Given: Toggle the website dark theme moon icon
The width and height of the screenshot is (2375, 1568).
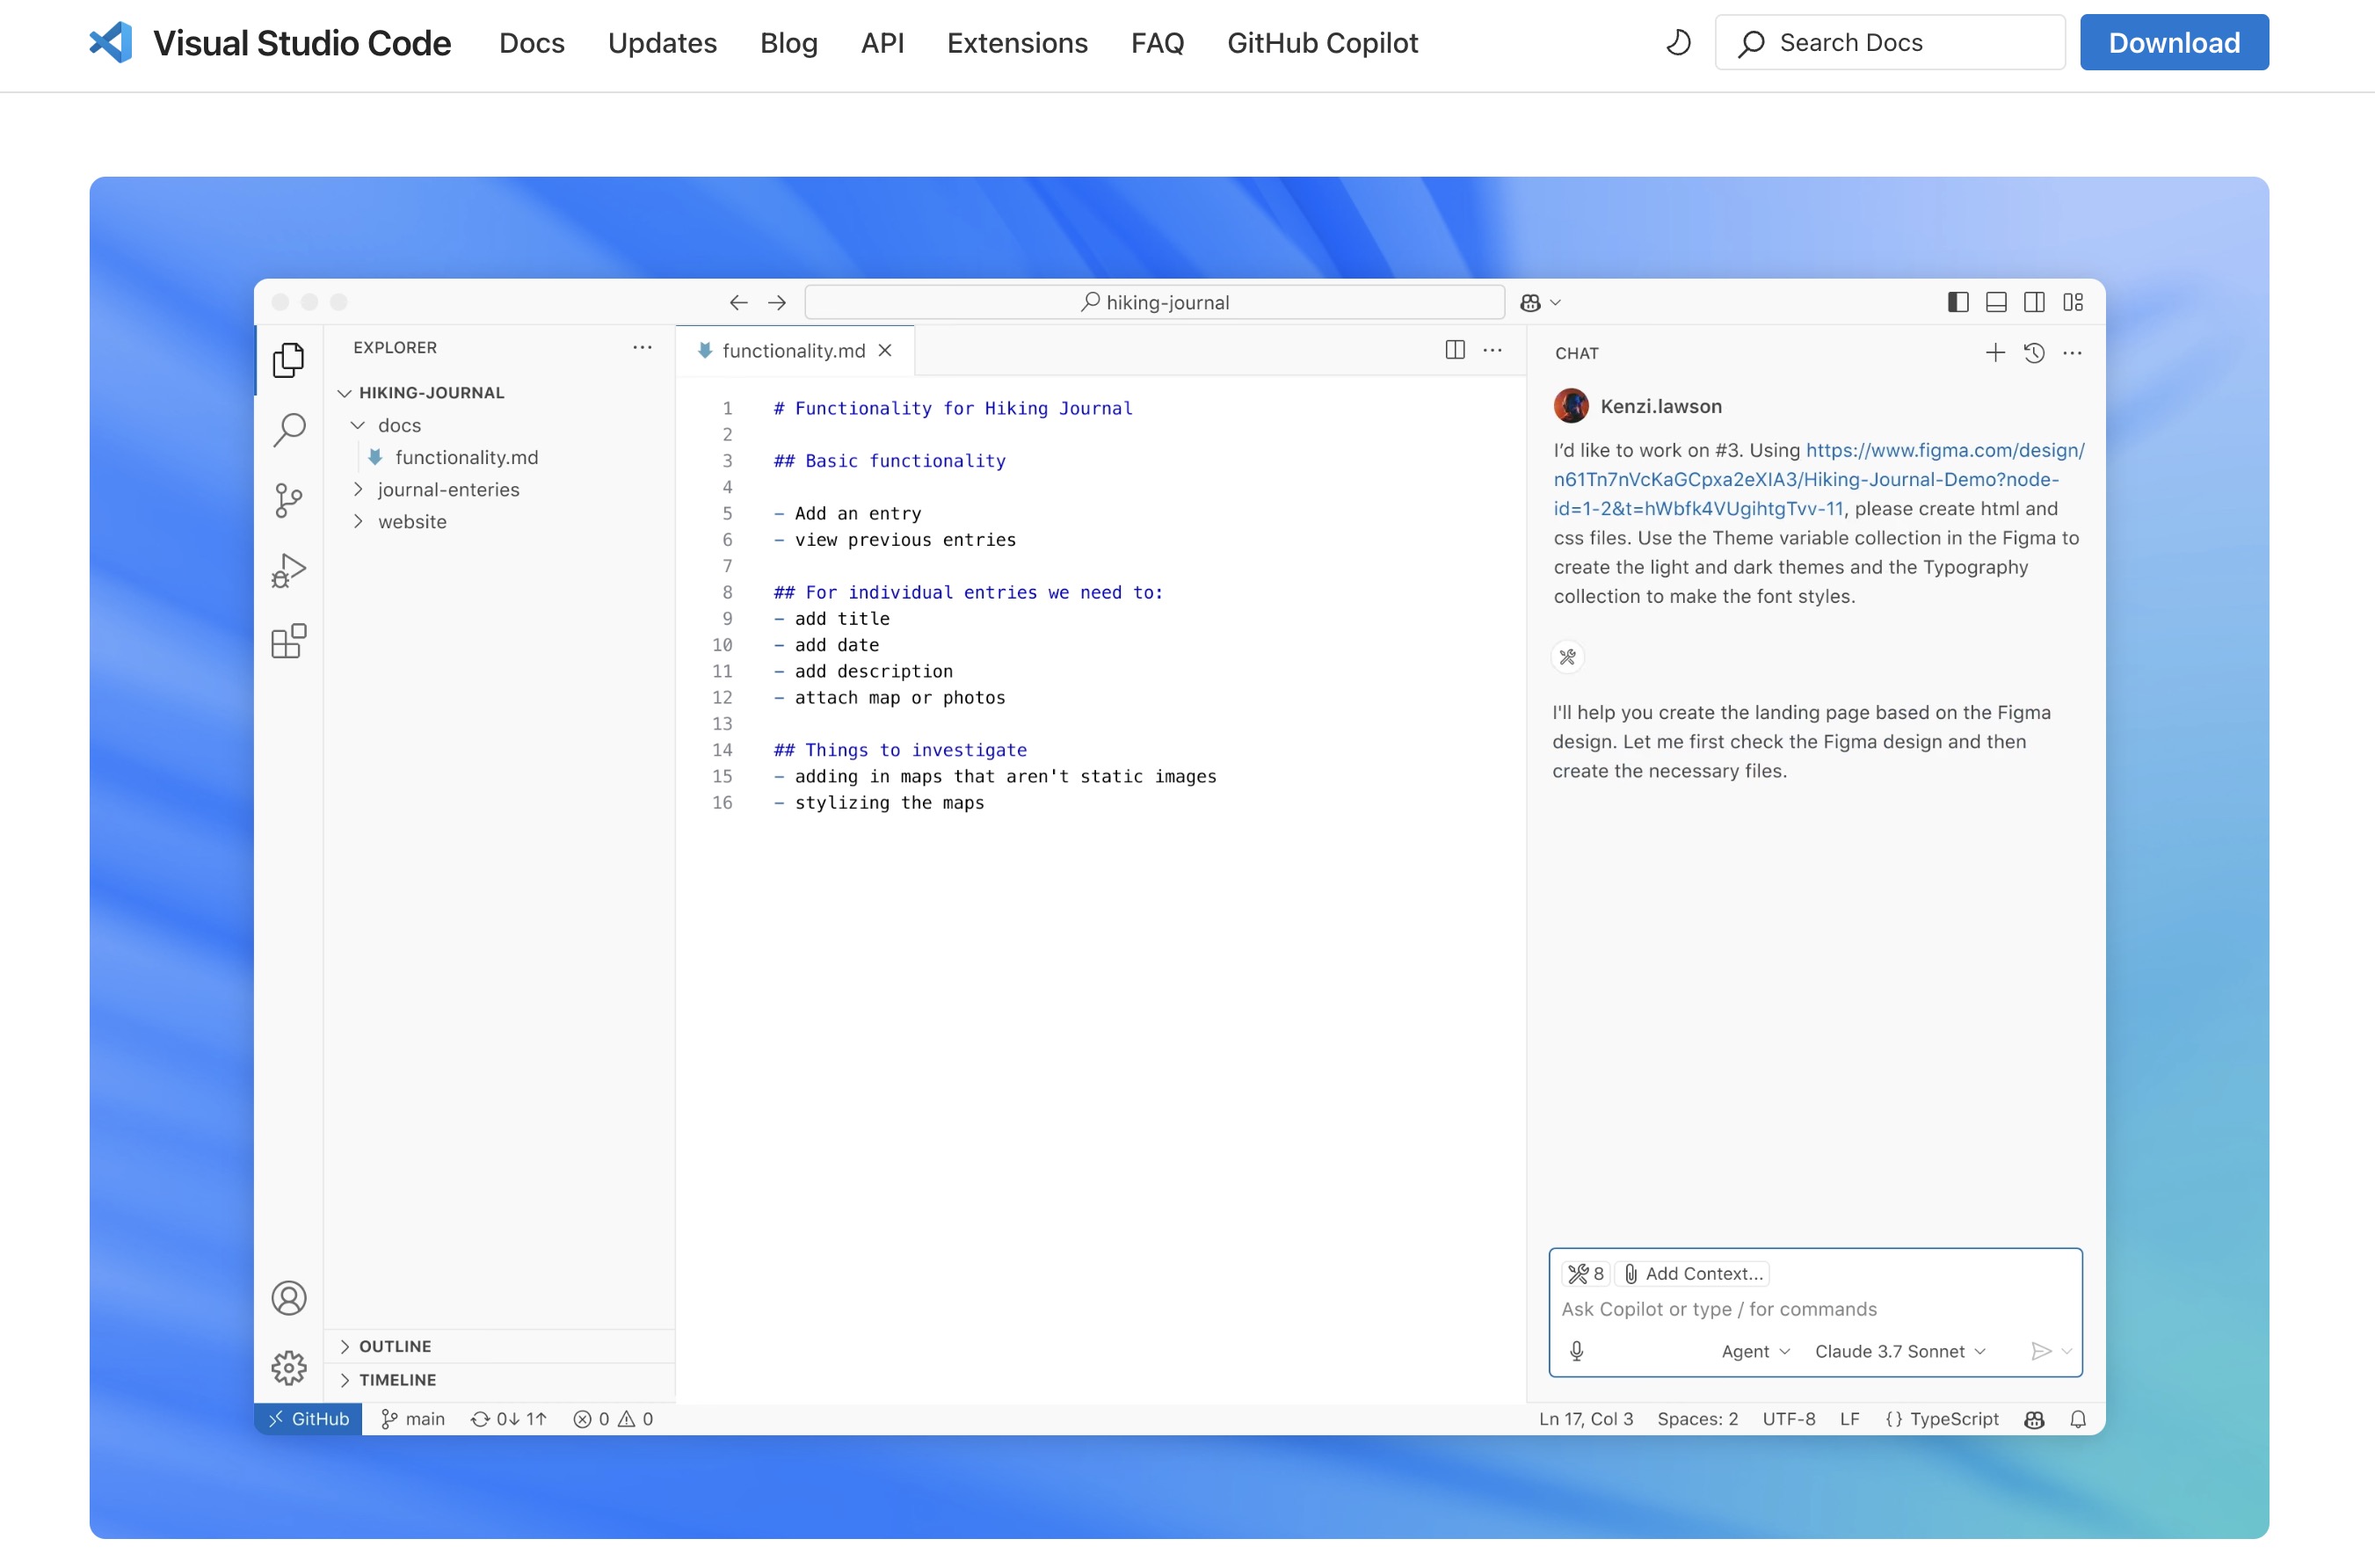Looking at the screenshot, I should tap(1678, 42).
